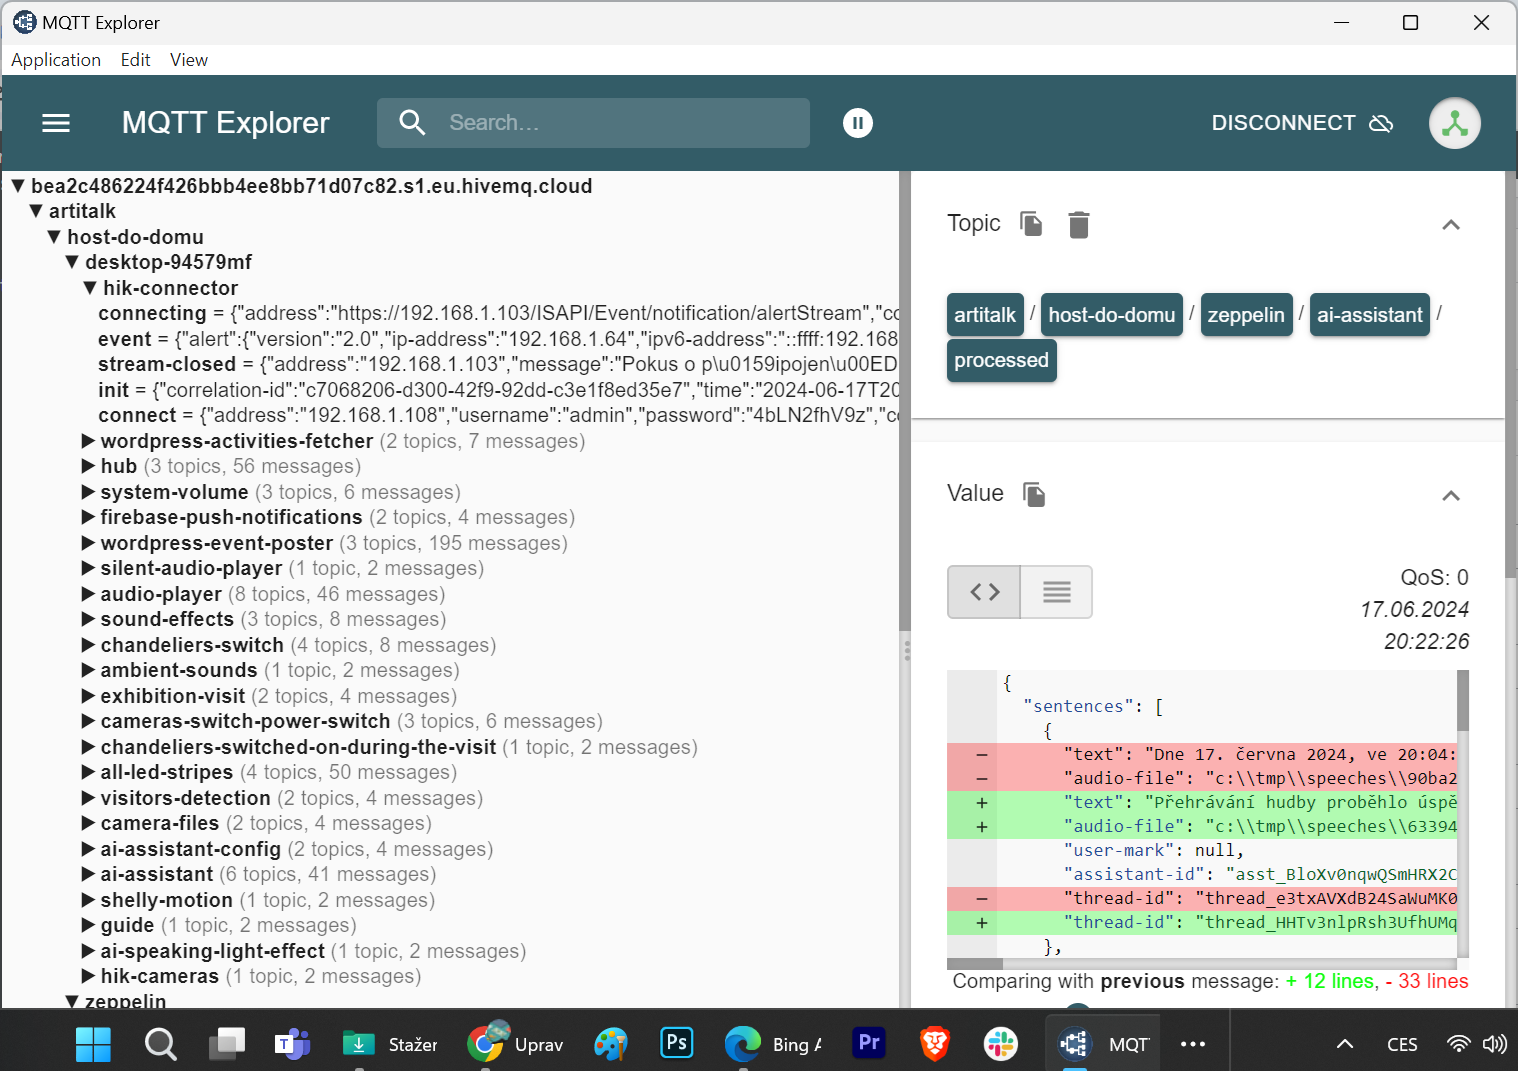This screenshot has width=1518, height=1071.
Task: Click the cloud-off disconnect icon
Action: pos(1381,123)
